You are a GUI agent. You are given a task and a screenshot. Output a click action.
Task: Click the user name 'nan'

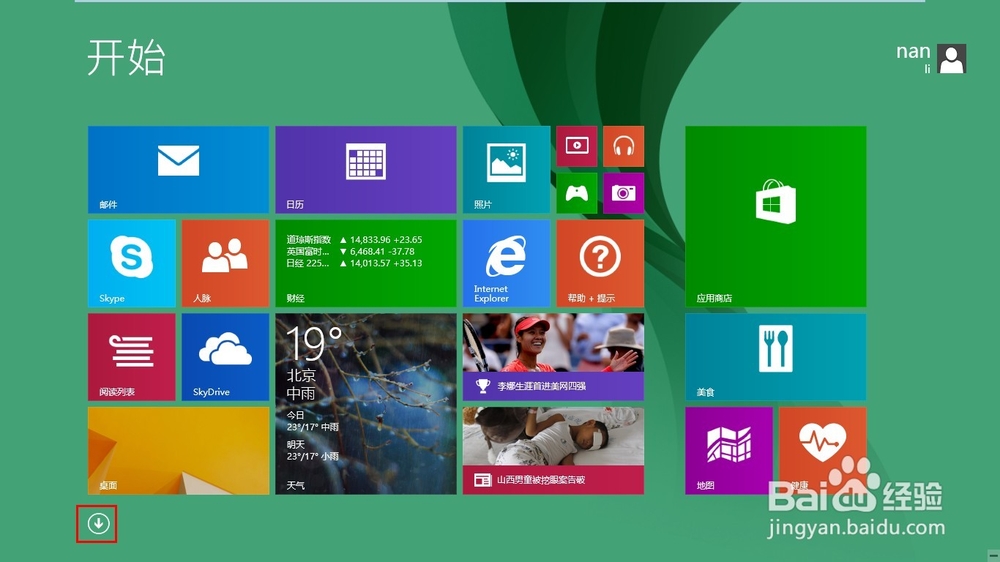[x=913, y=52]
